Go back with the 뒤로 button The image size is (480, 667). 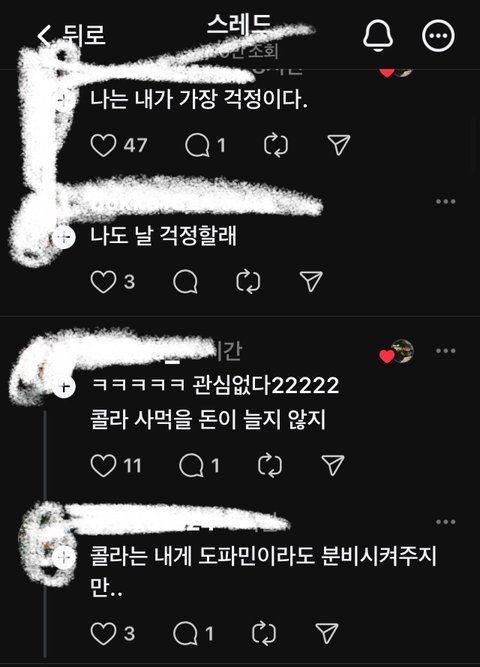tap(71, 35)
